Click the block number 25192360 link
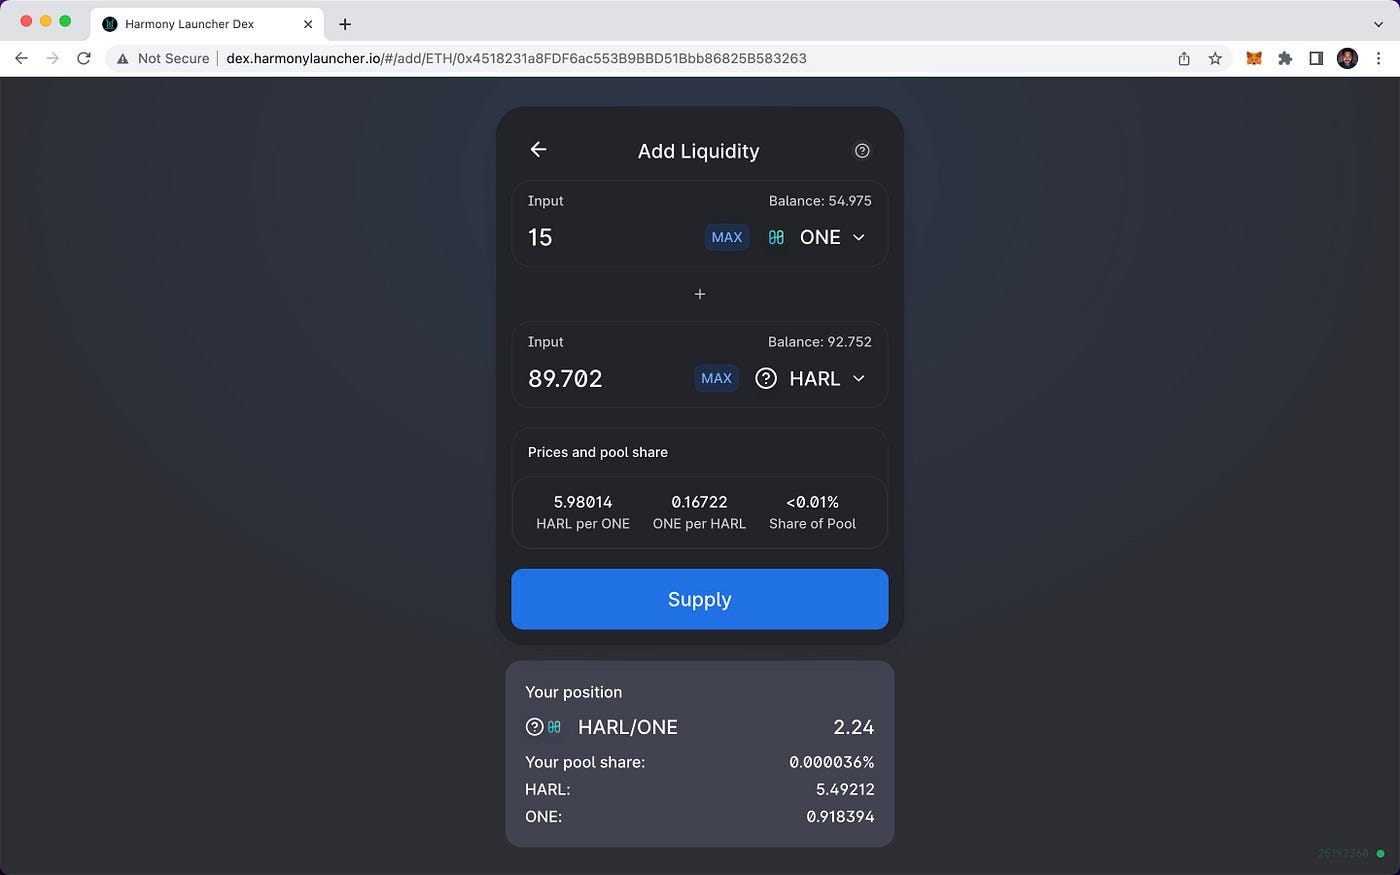The width and height of the screenshot is (1400, 875). [1343, 853]
